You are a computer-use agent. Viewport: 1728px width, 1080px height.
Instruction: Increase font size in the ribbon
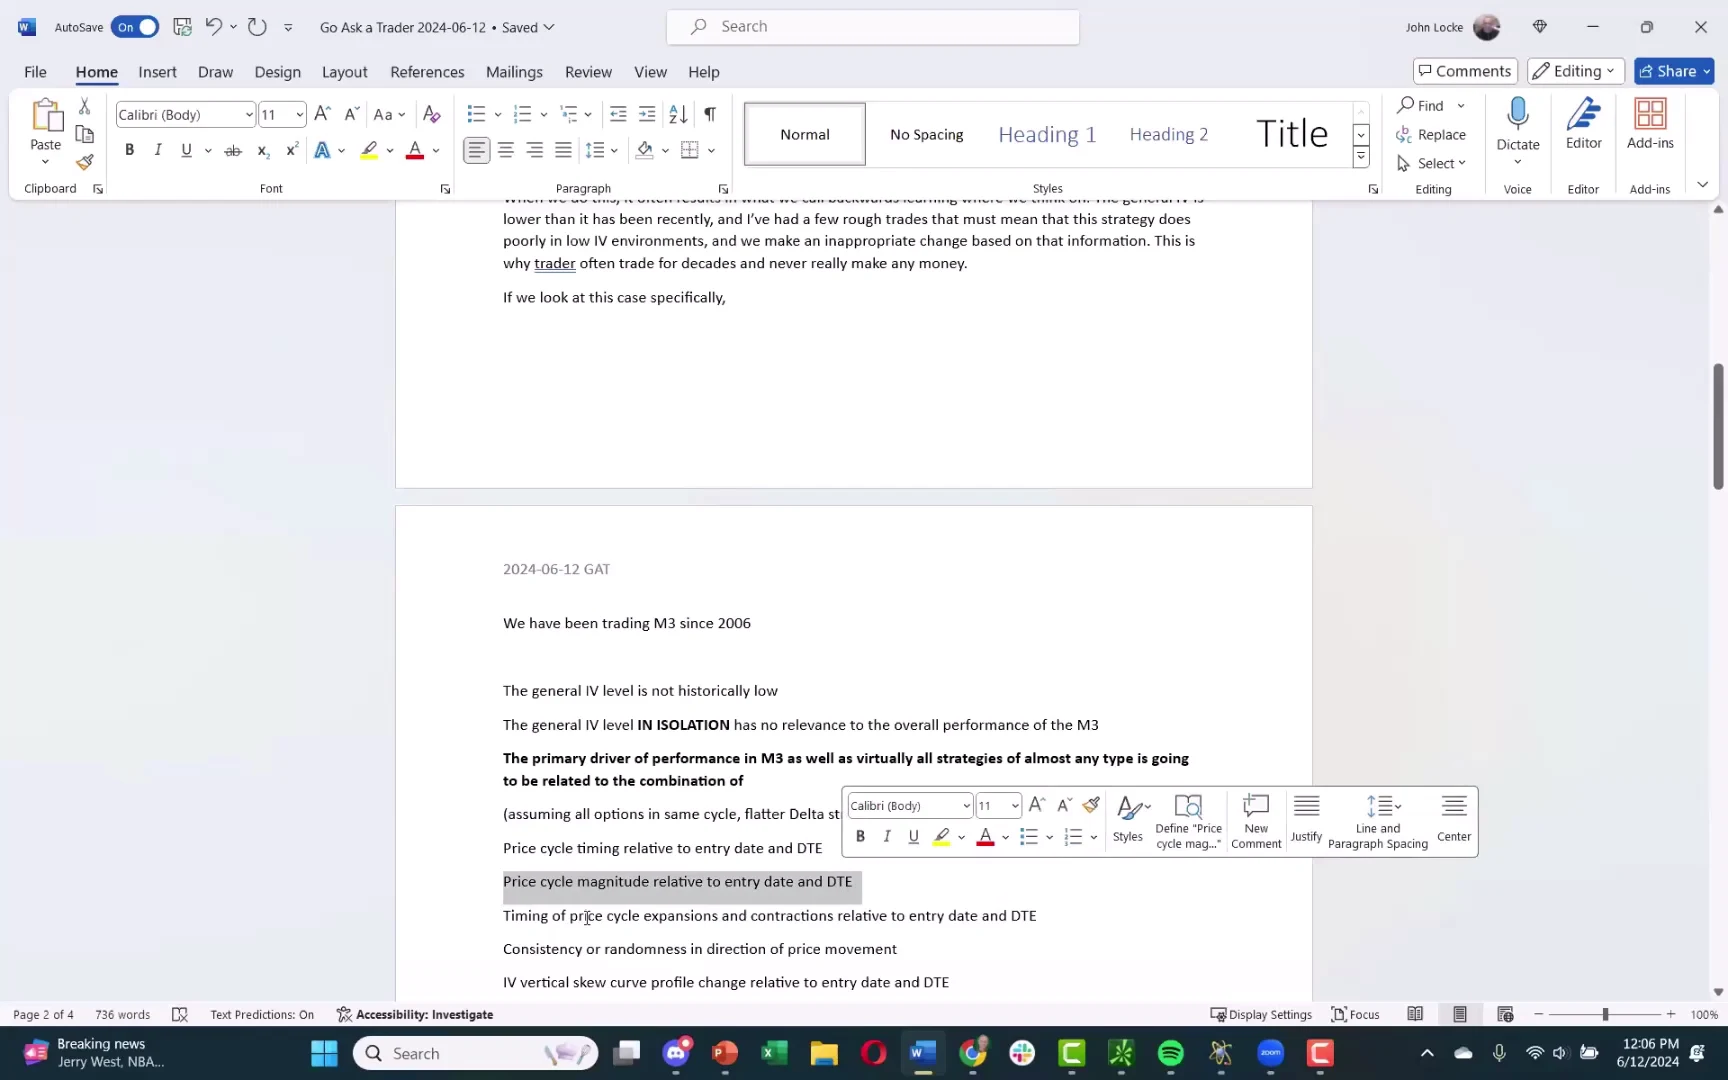pyautogui.click(x=322, y=115)
